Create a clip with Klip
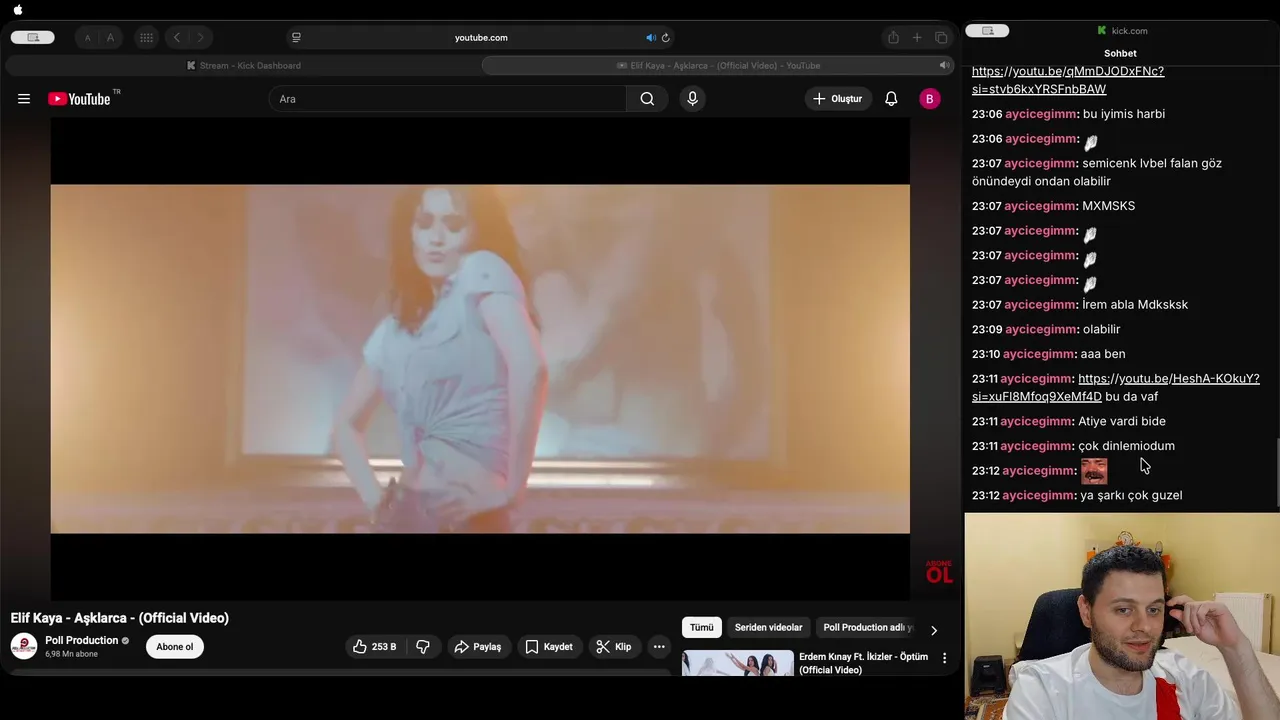Image resolution: width=1280 pixels, height=720 pixels. click(614, 647)
